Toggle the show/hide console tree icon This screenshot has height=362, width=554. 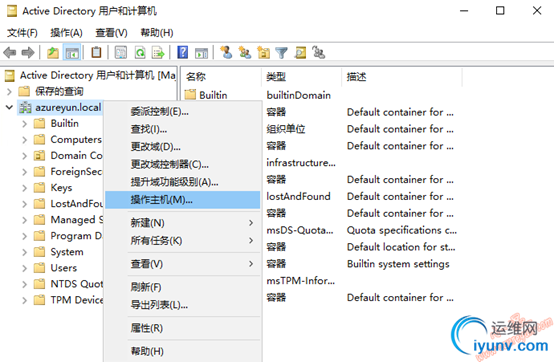point(72,53)
